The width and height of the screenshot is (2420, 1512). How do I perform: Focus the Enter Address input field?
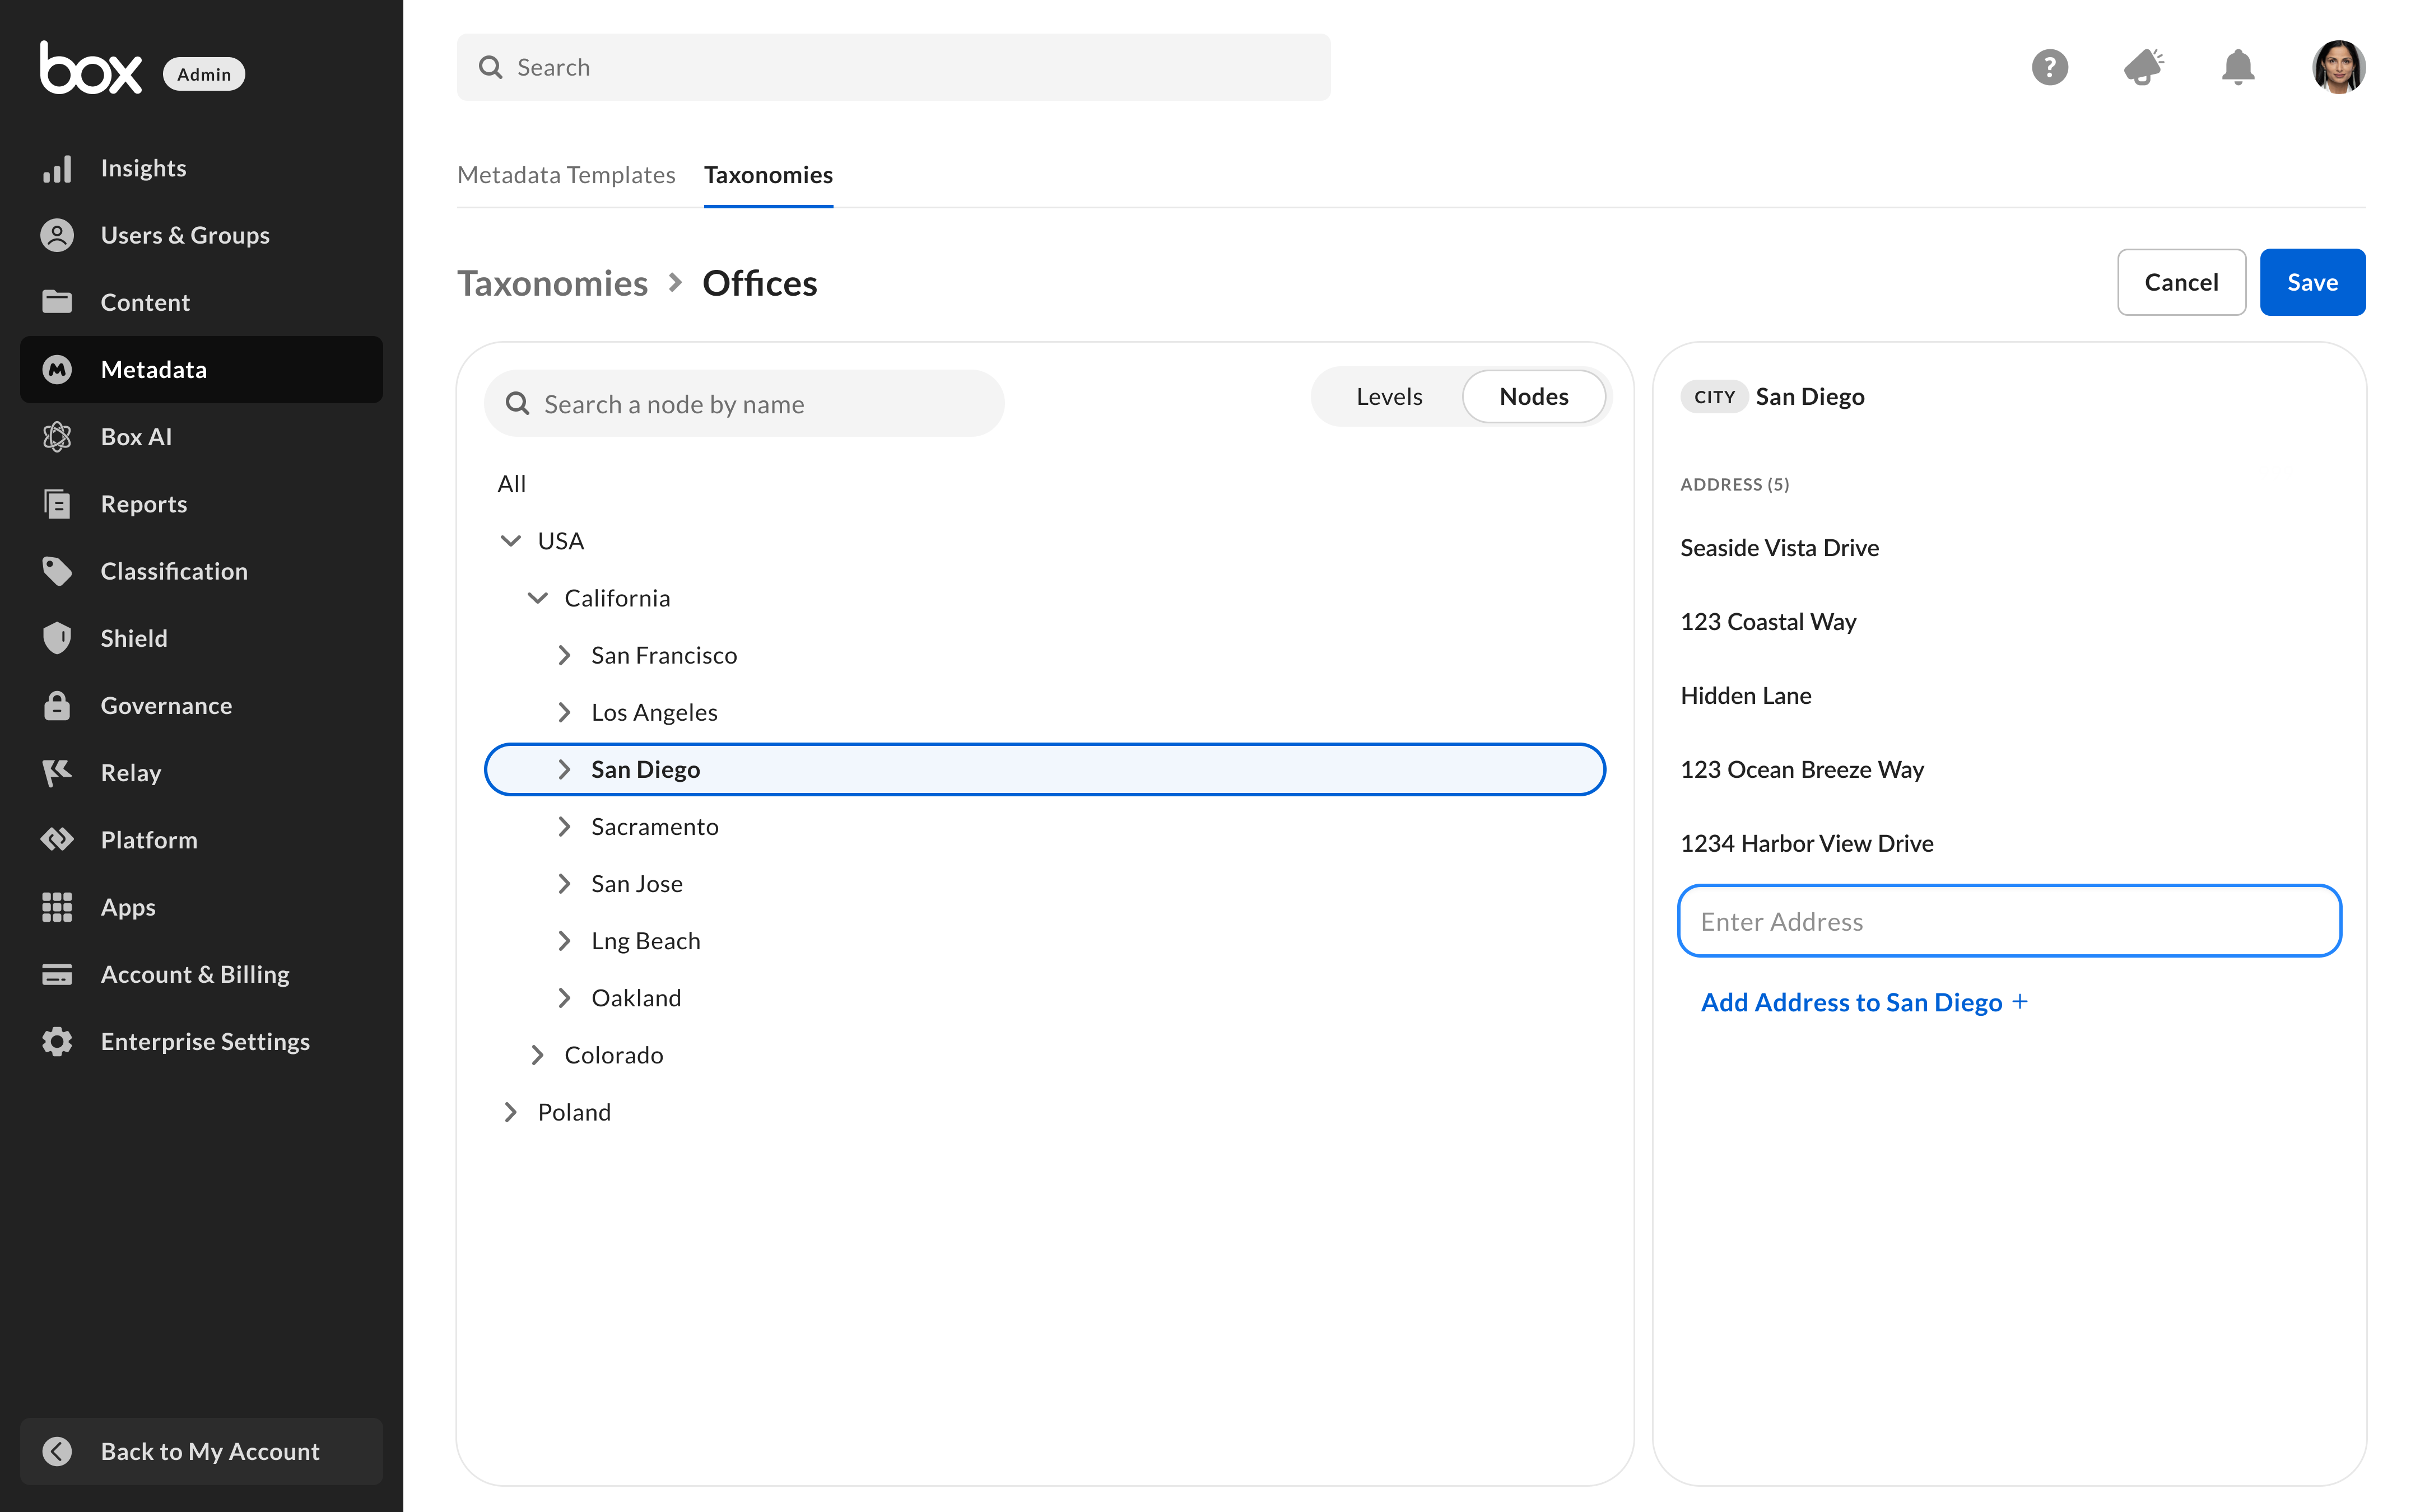point(2008,921)
